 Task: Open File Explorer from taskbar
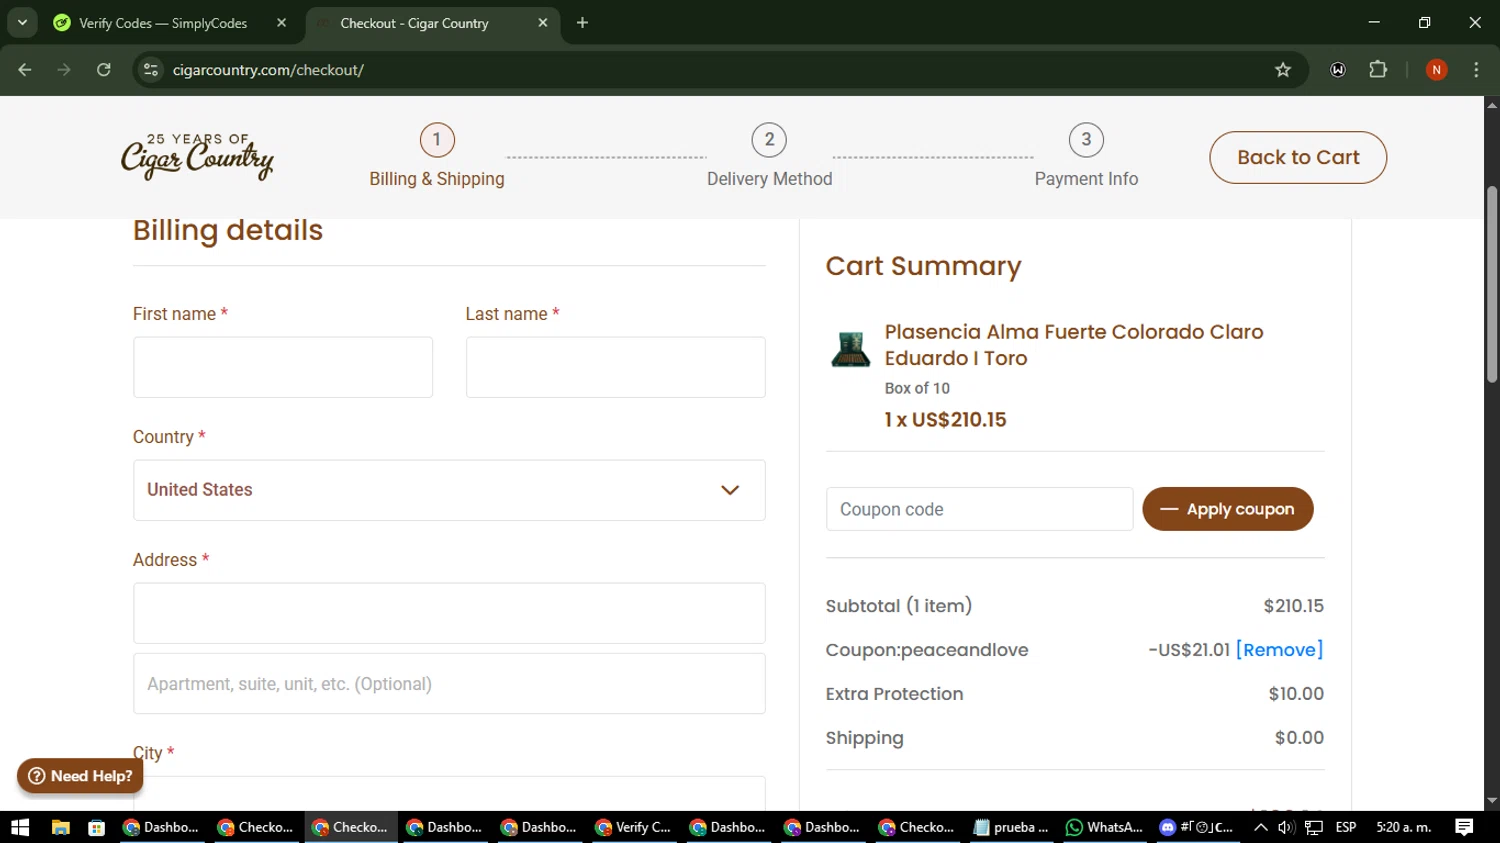tap(60, 827)
